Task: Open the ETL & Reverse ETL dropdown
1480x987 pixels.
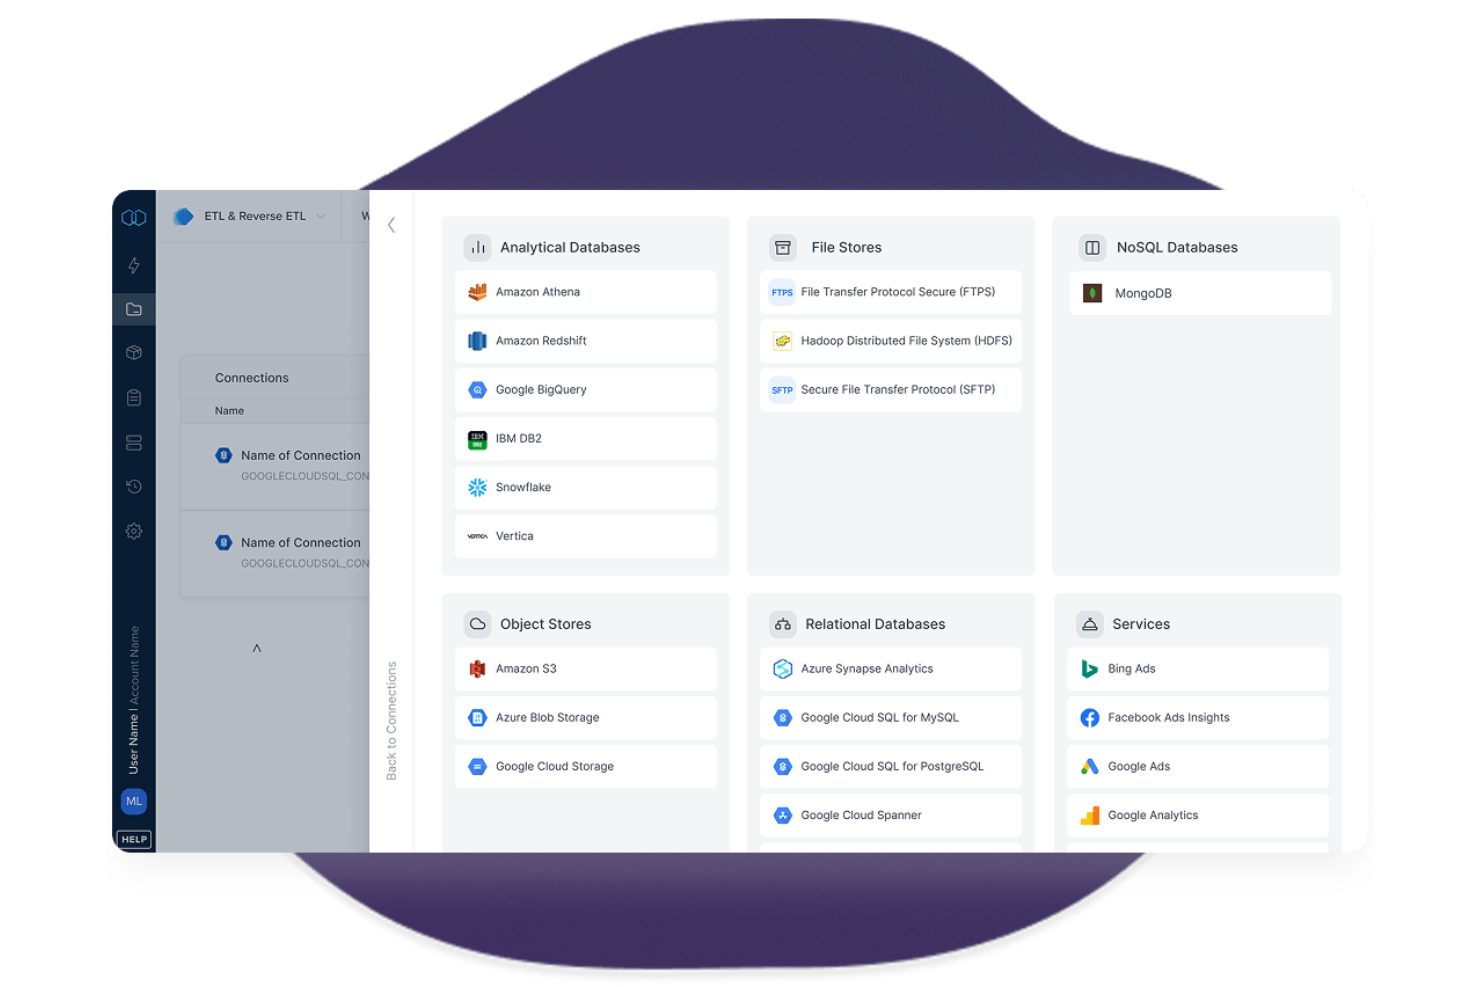Action: (250, 216)
